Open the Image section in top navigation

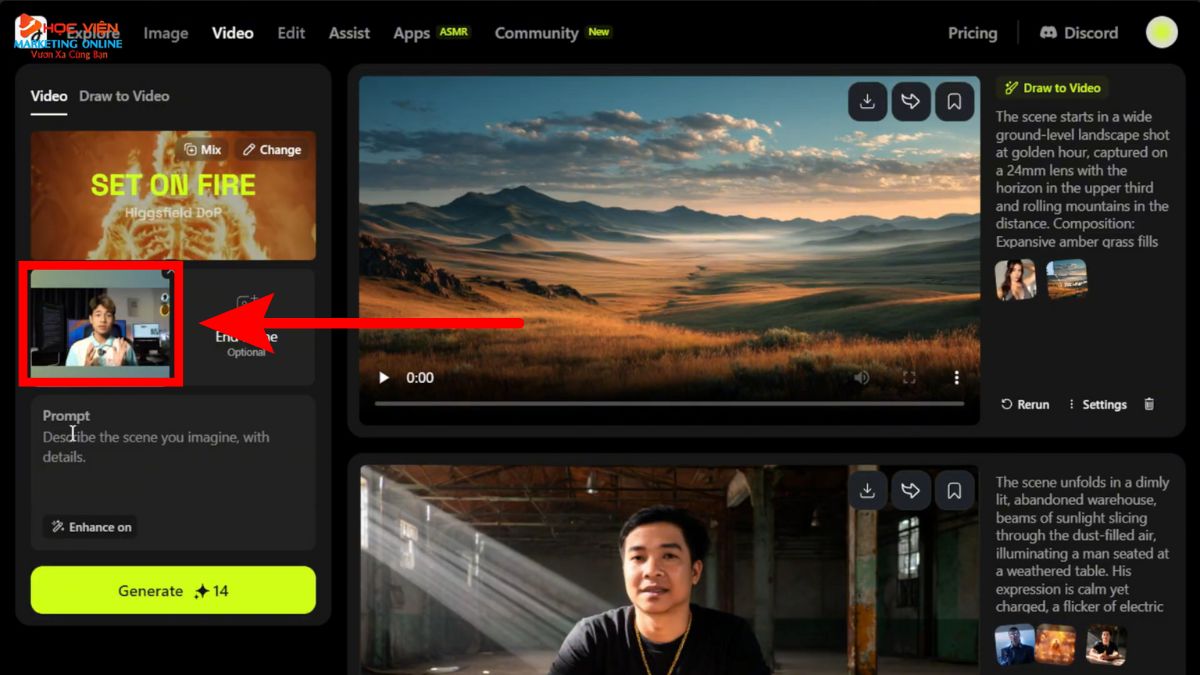click(x=166, y=33)
